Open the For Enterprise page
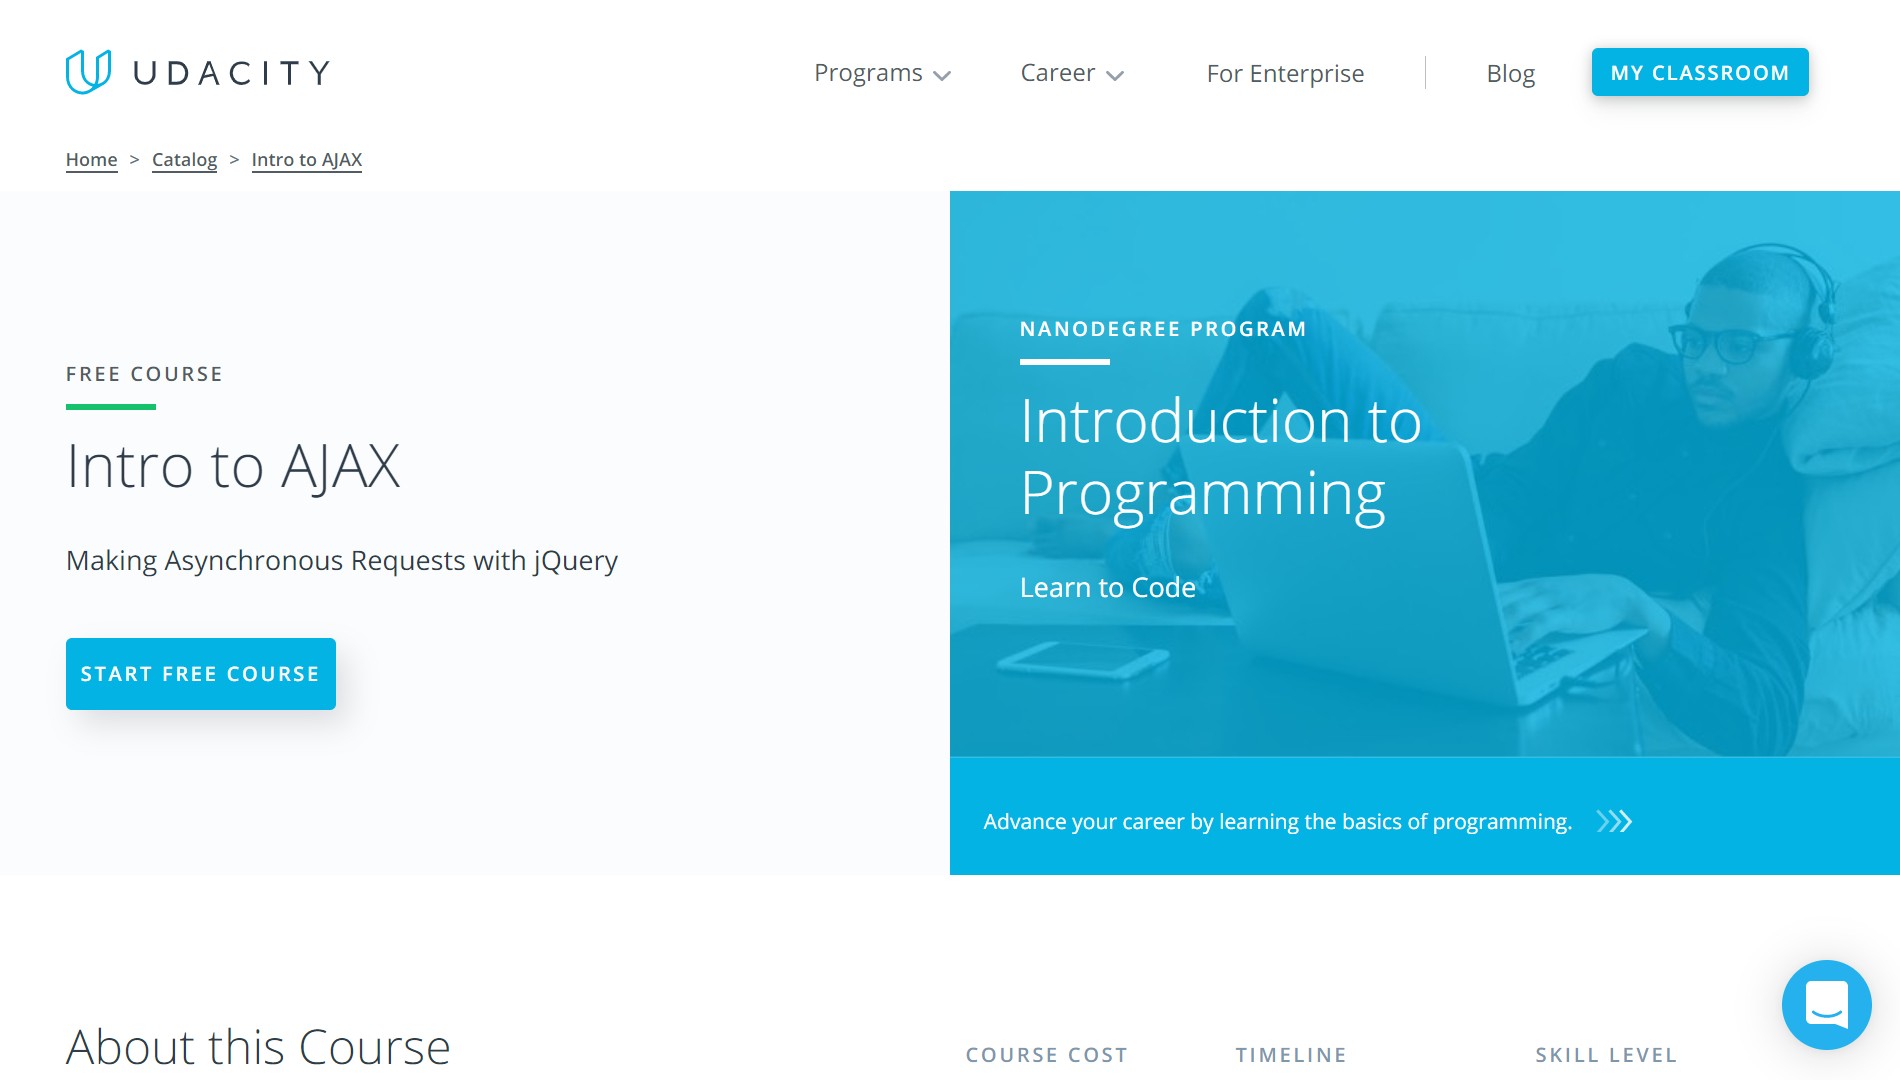The height and width of the screenshot is (1080, 1900). click(1285, 73)
